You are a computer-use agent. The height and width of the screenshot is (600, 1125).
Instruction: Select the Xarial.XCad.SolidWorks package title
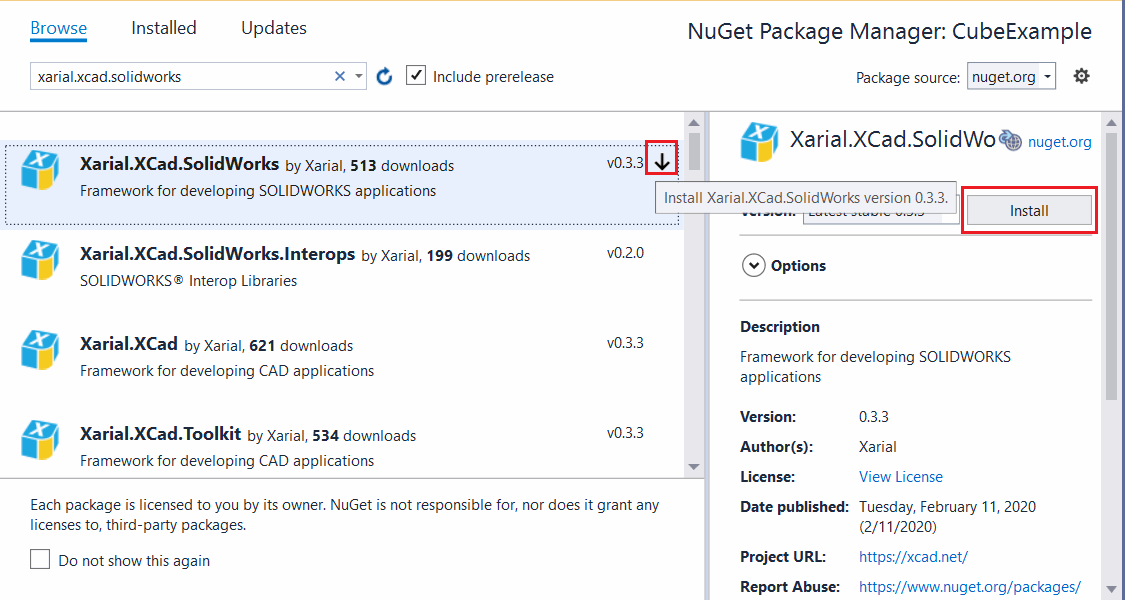pos(179,164)
